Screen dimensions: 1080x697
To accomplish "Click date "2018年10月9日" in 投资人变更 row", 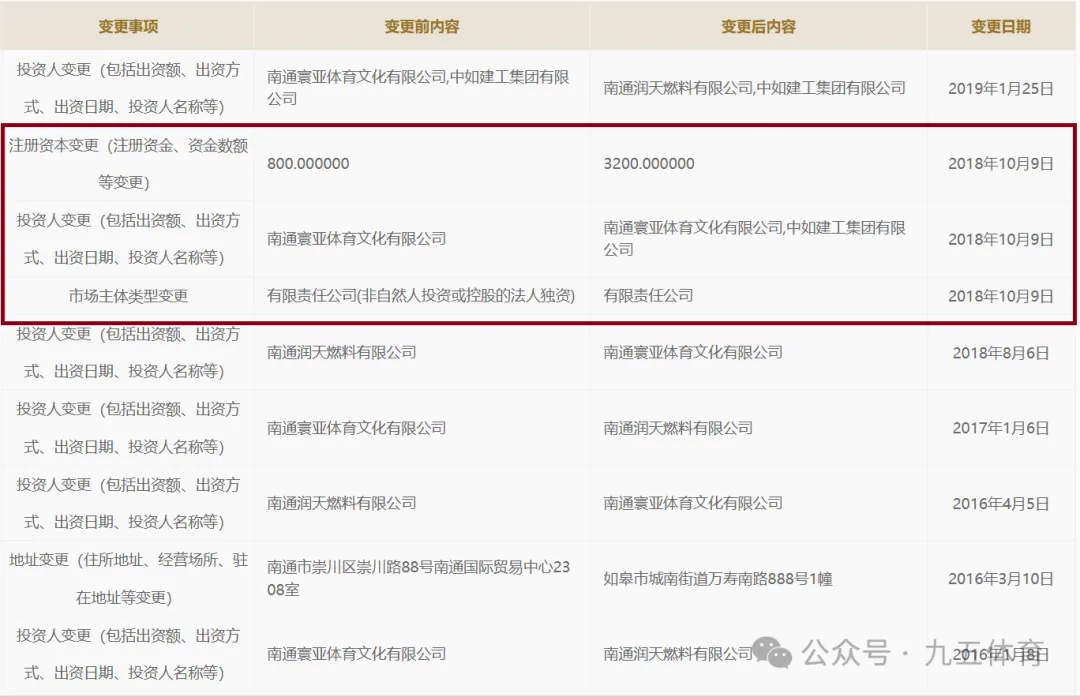I will tap(1001, 239).
